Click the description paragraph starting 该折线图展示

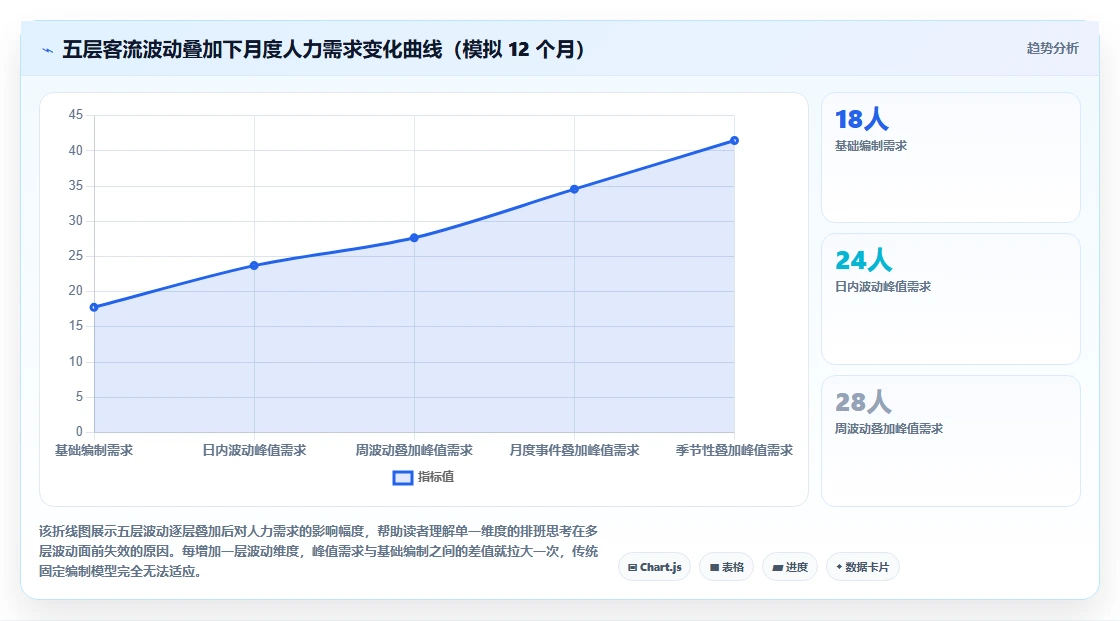coord(319,551)
